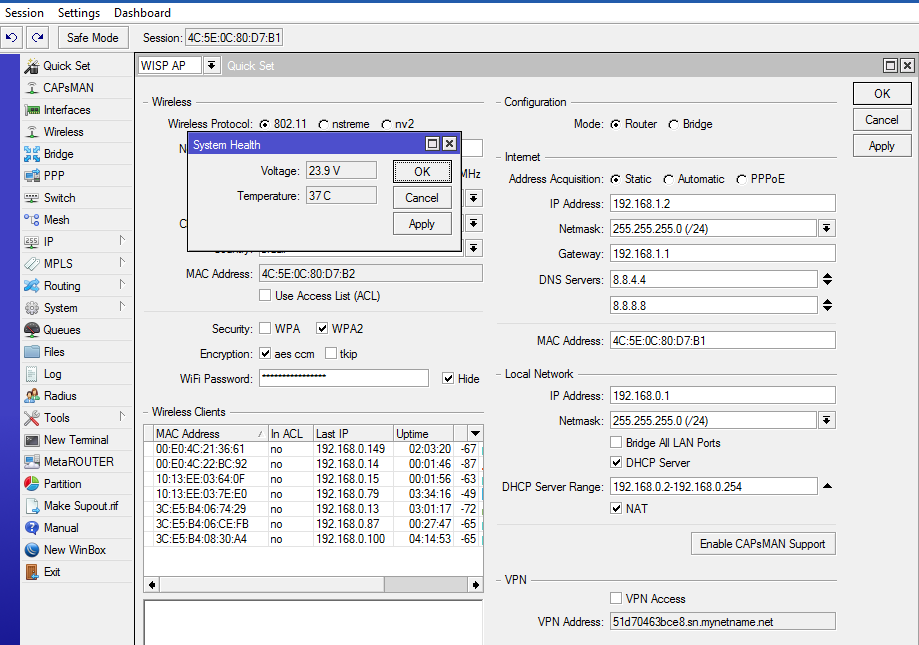Viewport: 919px width, 645px height.
Task: Select the Bridge mode radio button
Action: tap(674, 124)
